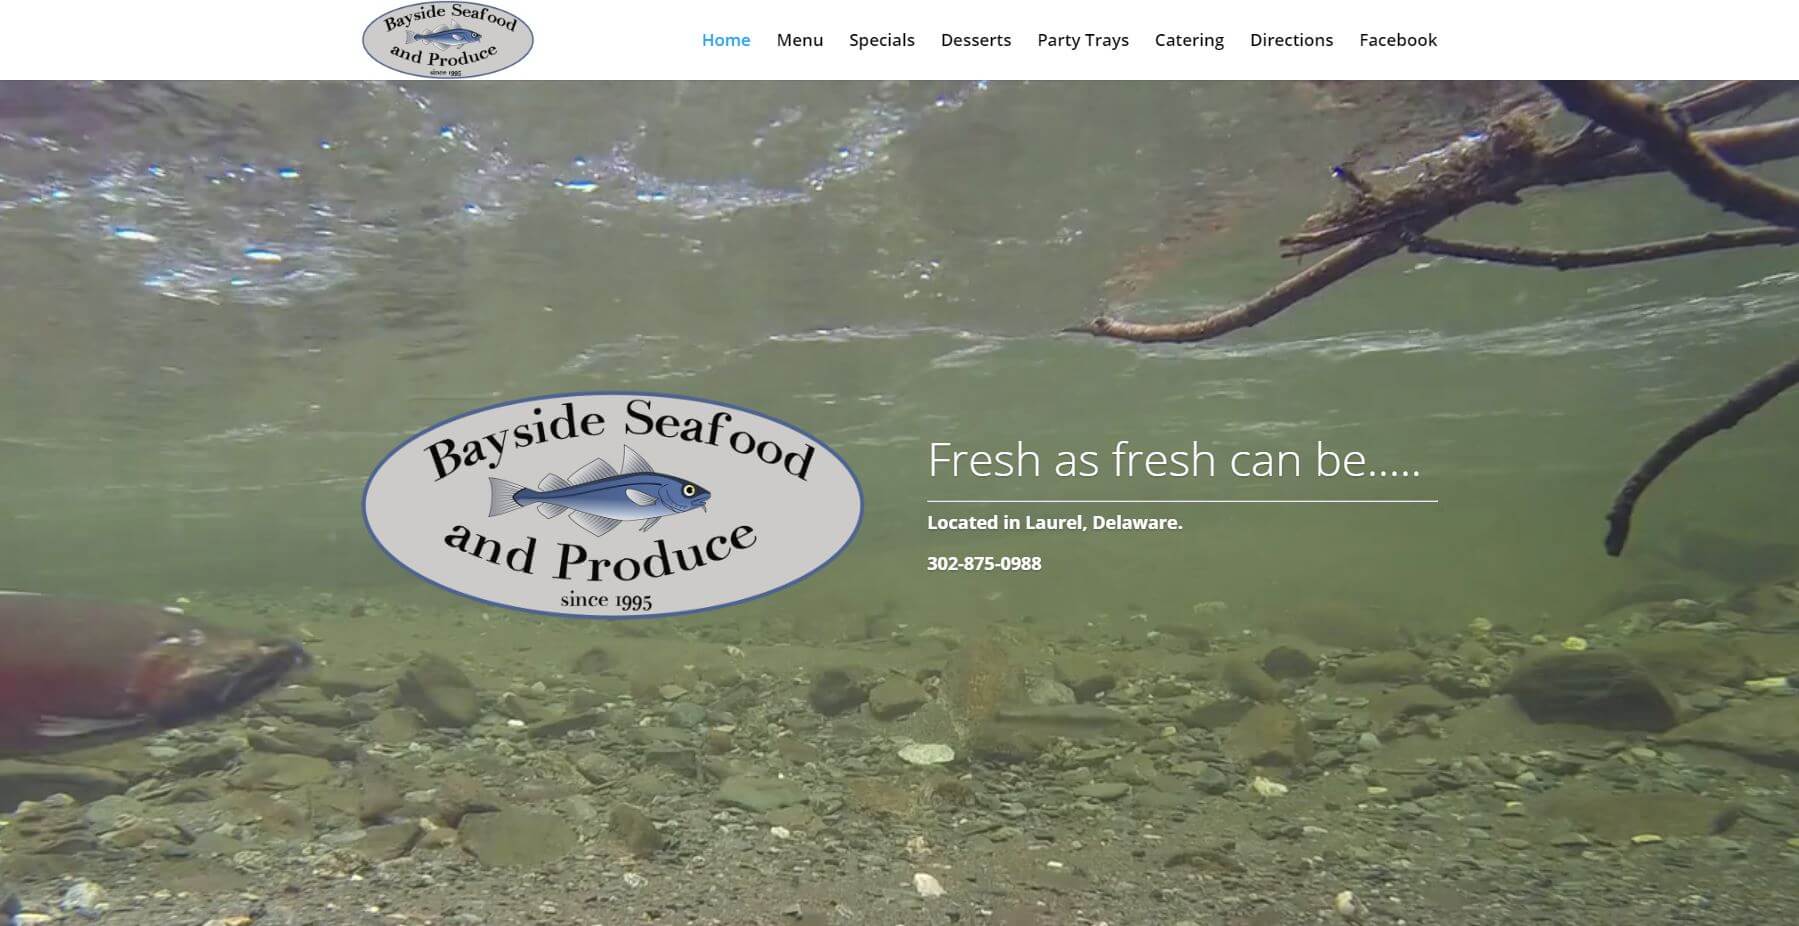Screen dimensions: 1799x926
Task: Click the "Located in Laurel, Delaware" text
Action: (x=1055, y=522)
